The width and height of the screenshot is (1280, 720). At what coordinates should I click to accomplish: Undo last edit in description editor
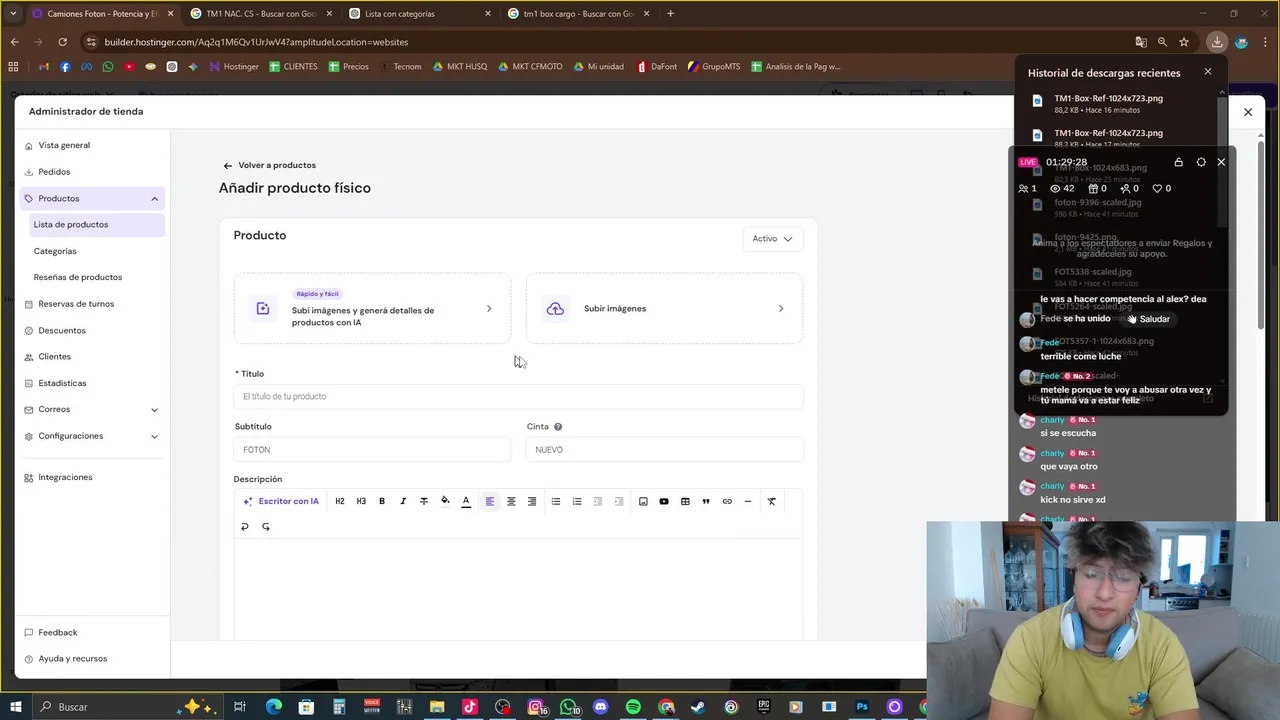(x=245, y=526)
